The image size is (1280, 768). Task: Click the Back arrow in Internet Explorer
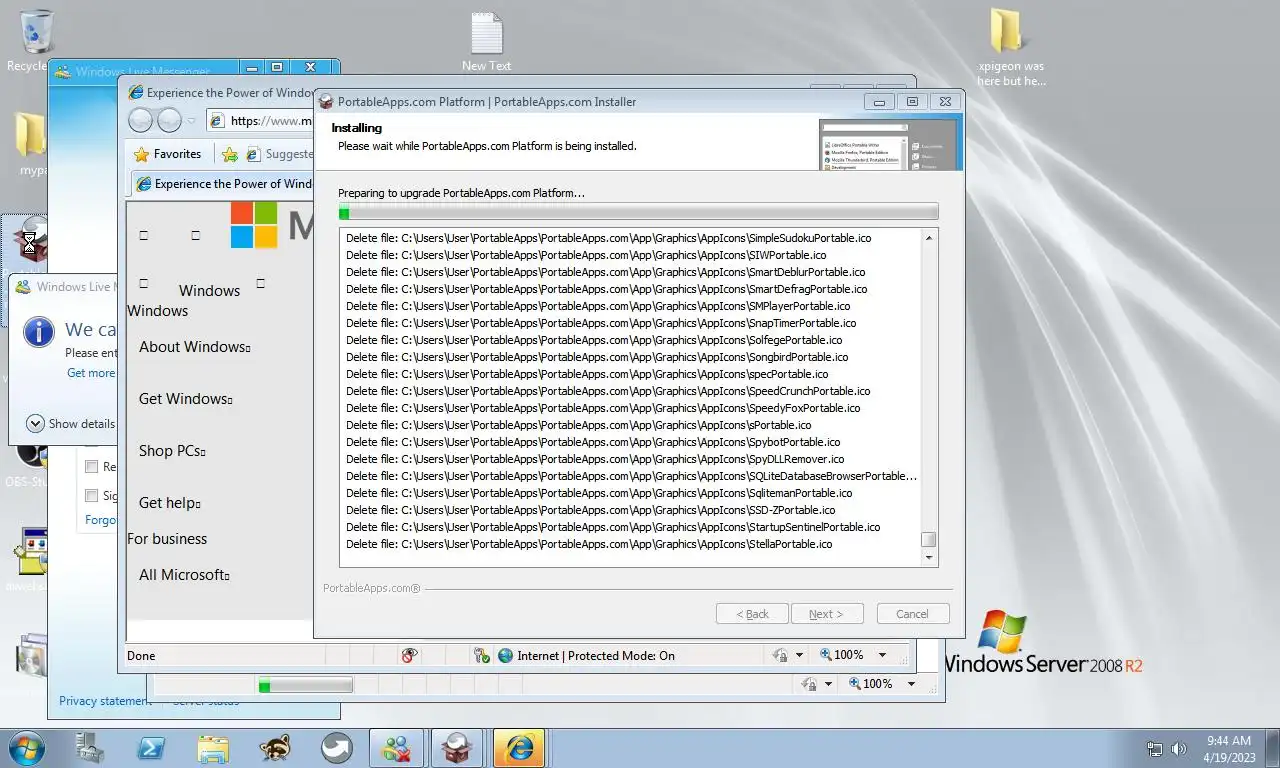141,121
